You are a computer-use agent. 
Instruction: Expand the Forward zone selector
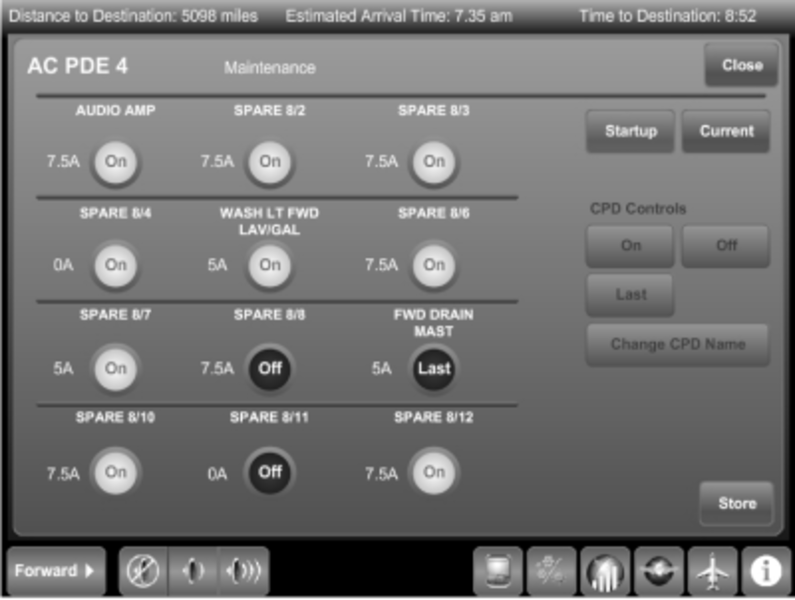[x=55, y=571]
